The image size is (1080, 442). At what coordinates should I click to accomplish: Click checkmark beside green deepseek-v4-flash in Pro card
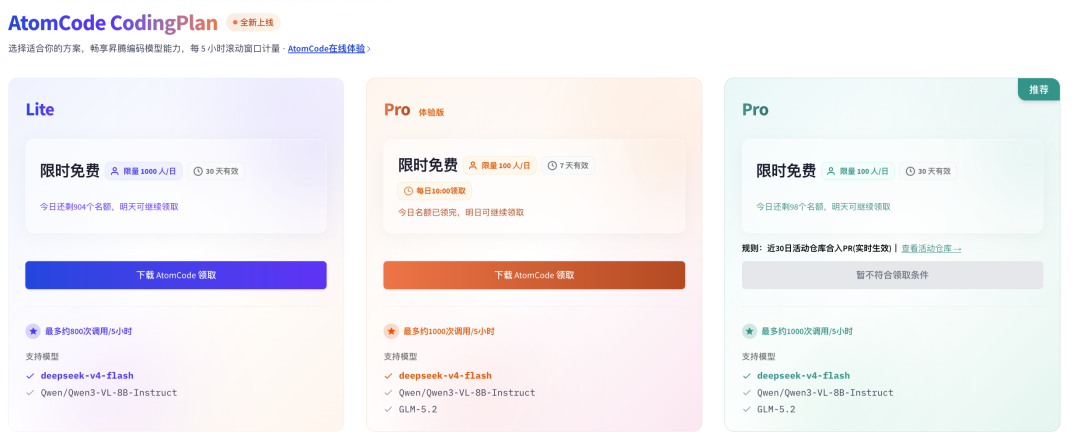[747, 376]
